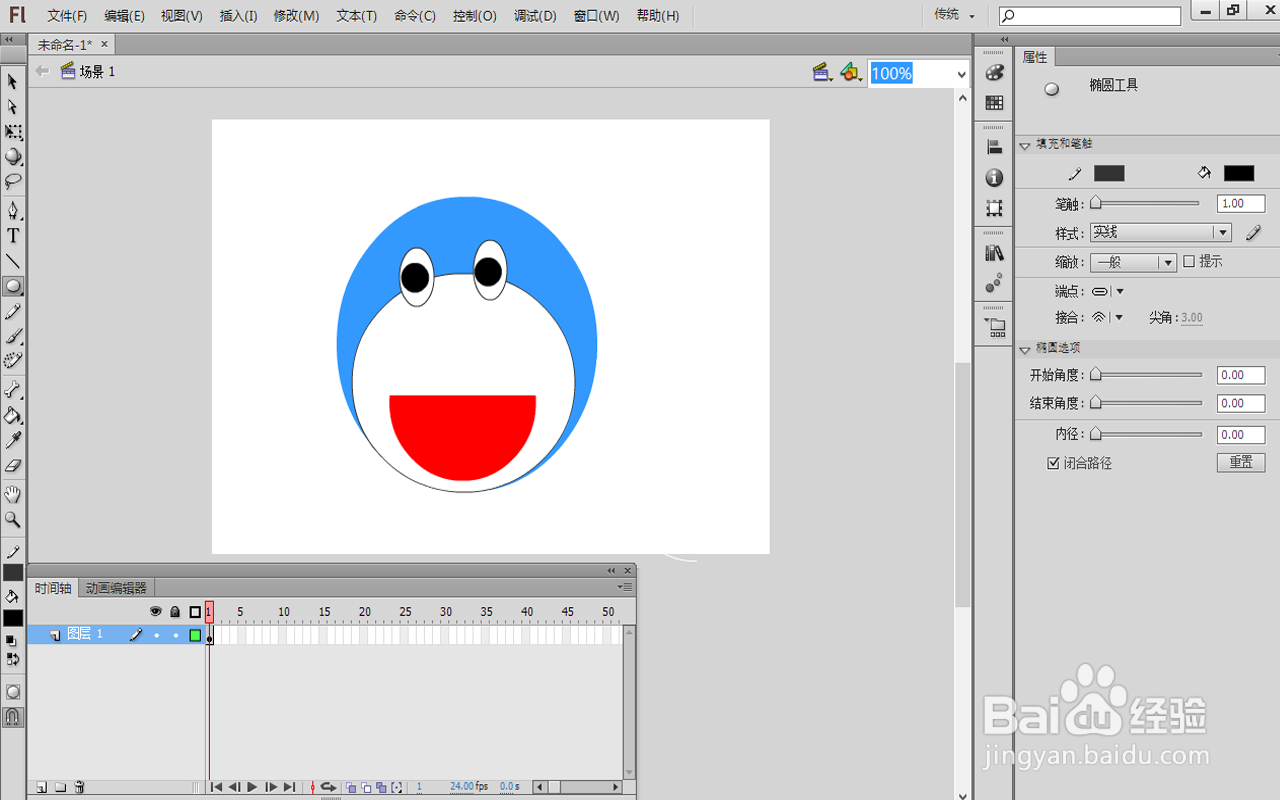Click the edit stroke style pencil icon
This screenshot has width=1280, height=800.
coord(1253,232)
